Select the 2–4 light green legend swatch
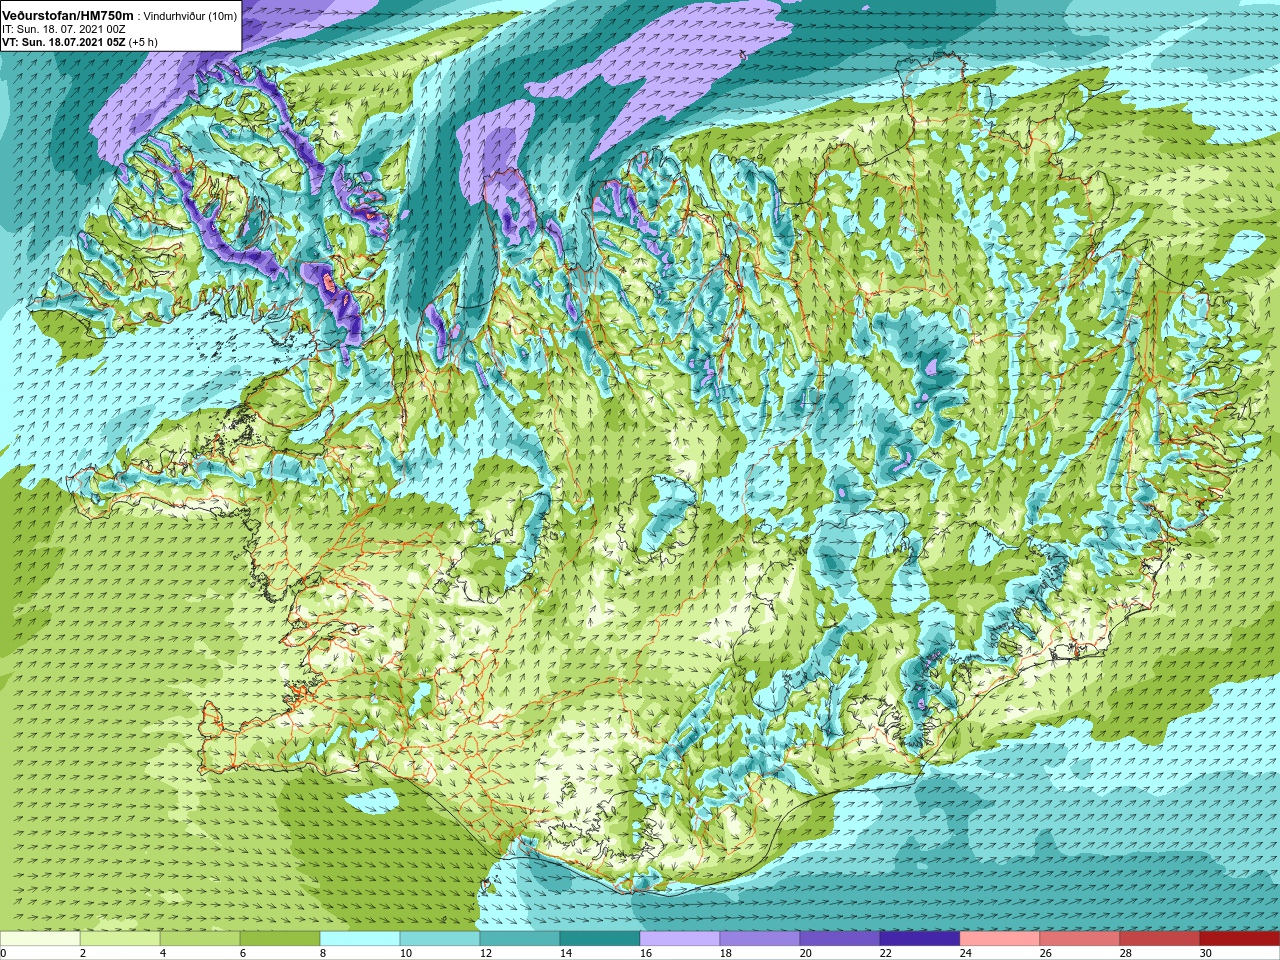The width and height of the screenshot is (1280, 960). (x=120, y=939)
